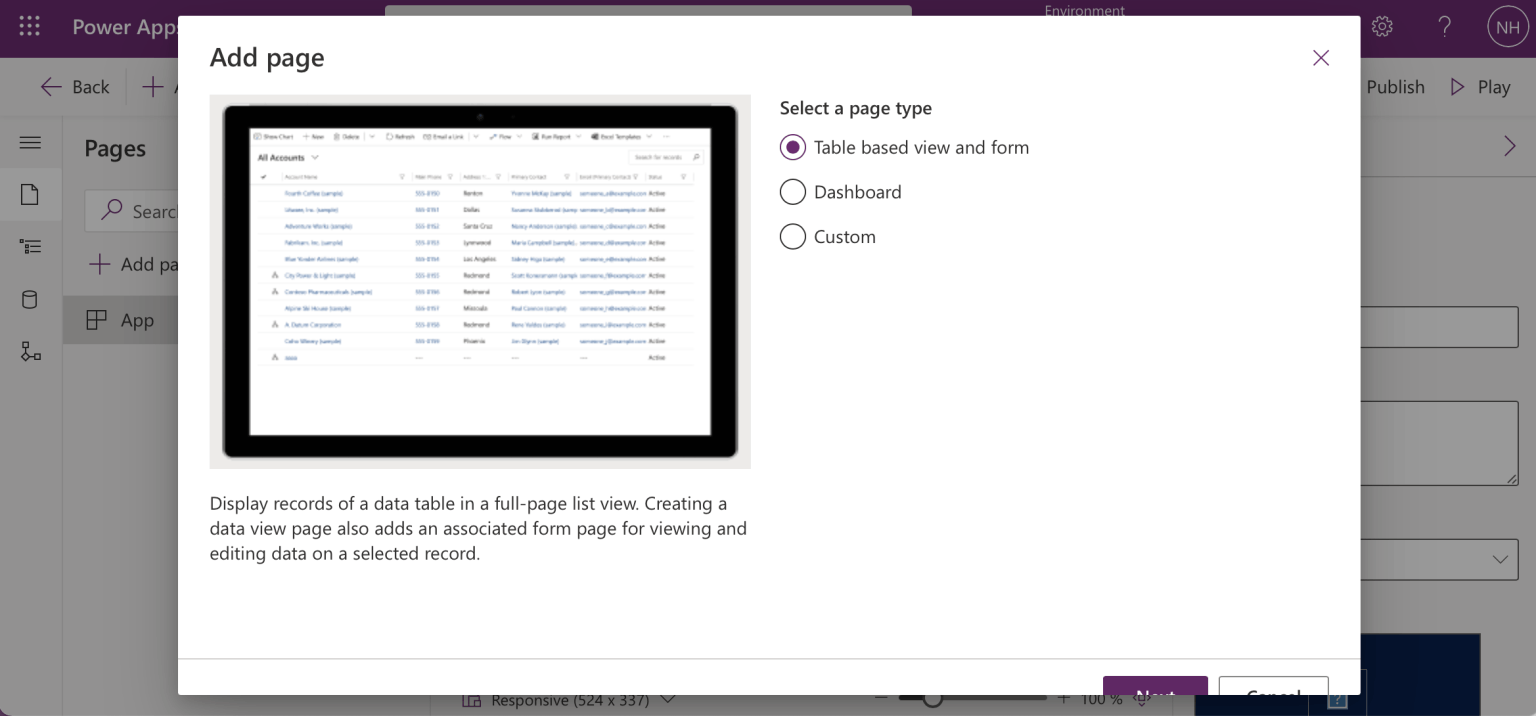Open the app launcher waffle icon
This screenshot has width=1536, height=716.
(30, 27)
